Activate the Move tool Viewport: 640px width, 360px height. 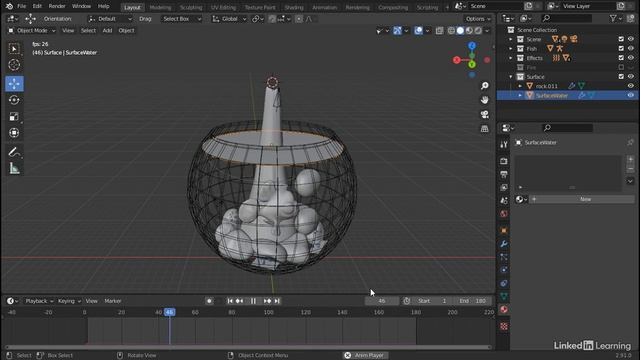pos(14,84)
